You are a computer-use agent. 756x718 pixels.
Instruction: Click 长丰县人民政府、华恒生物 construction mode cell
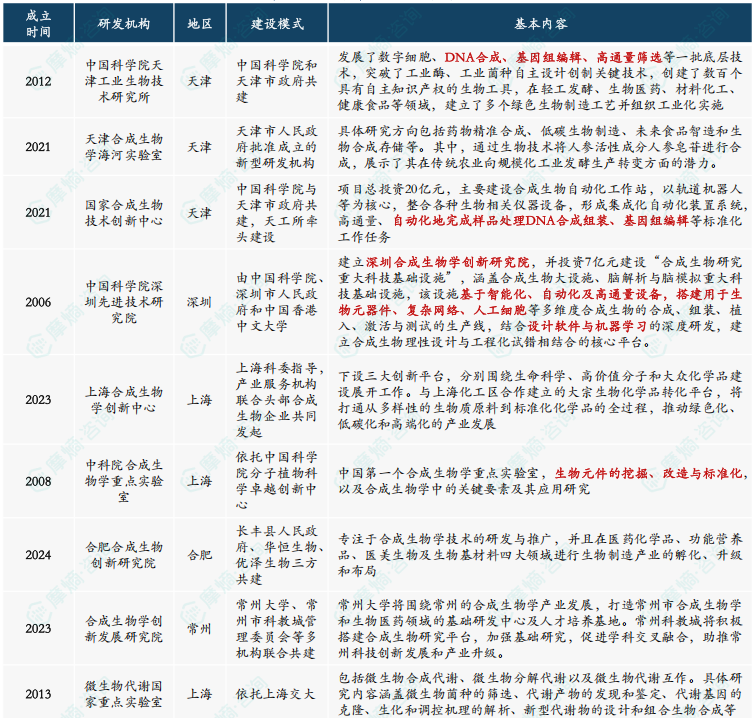tap(277, 555)
